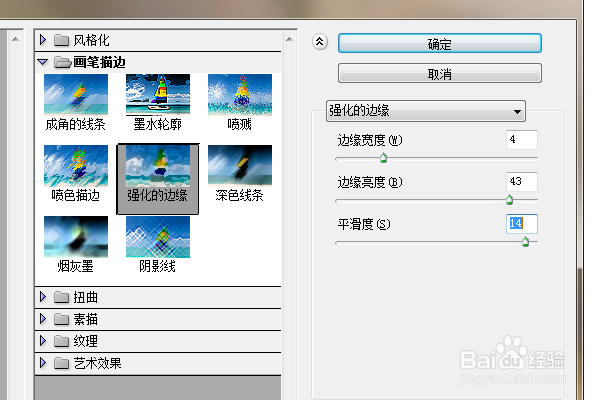
Task: Click the 边缘亮度 slider handle
Action: click(509, 200)
